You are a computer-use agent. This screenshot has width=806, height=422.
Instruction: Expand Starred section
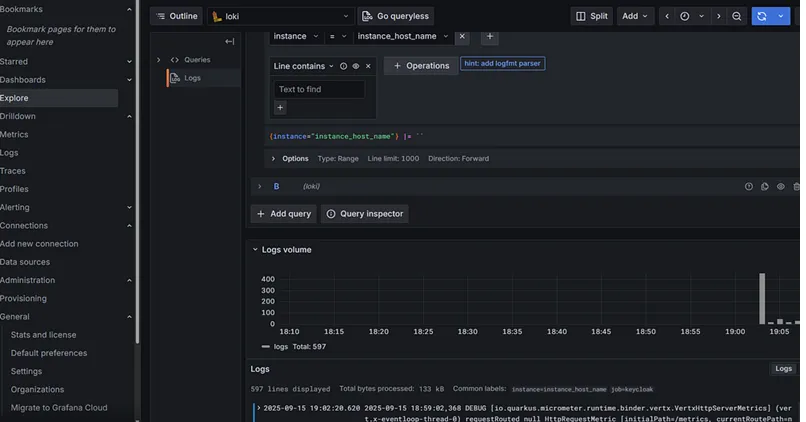coord(130,62)
